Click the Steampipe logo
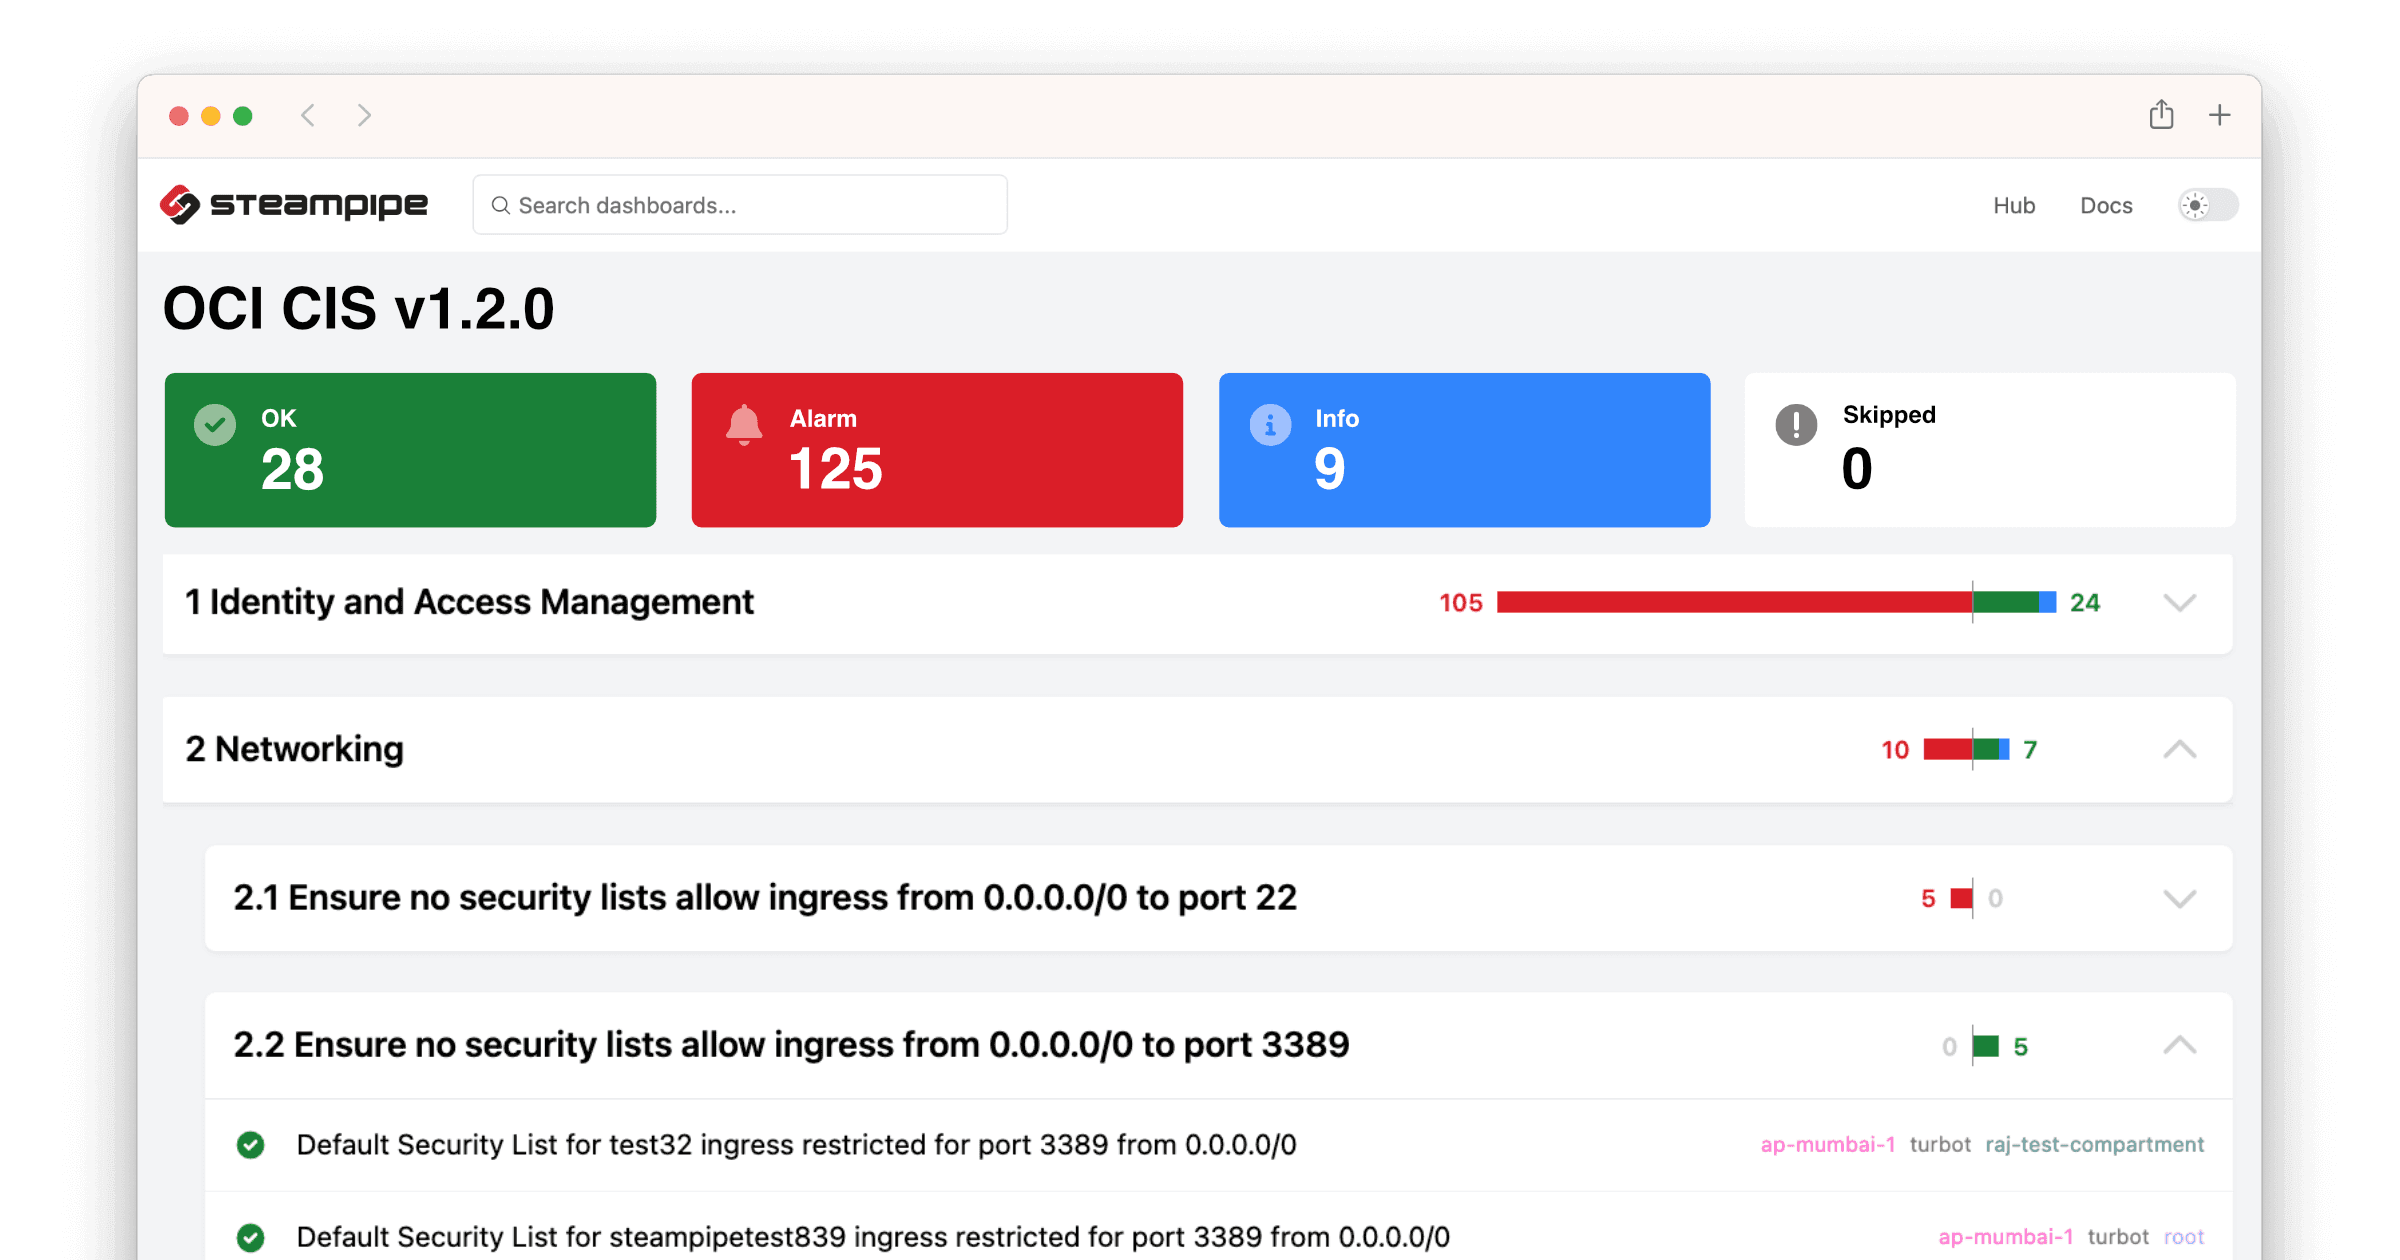The image size is (2400, 1260). point(294,205)
